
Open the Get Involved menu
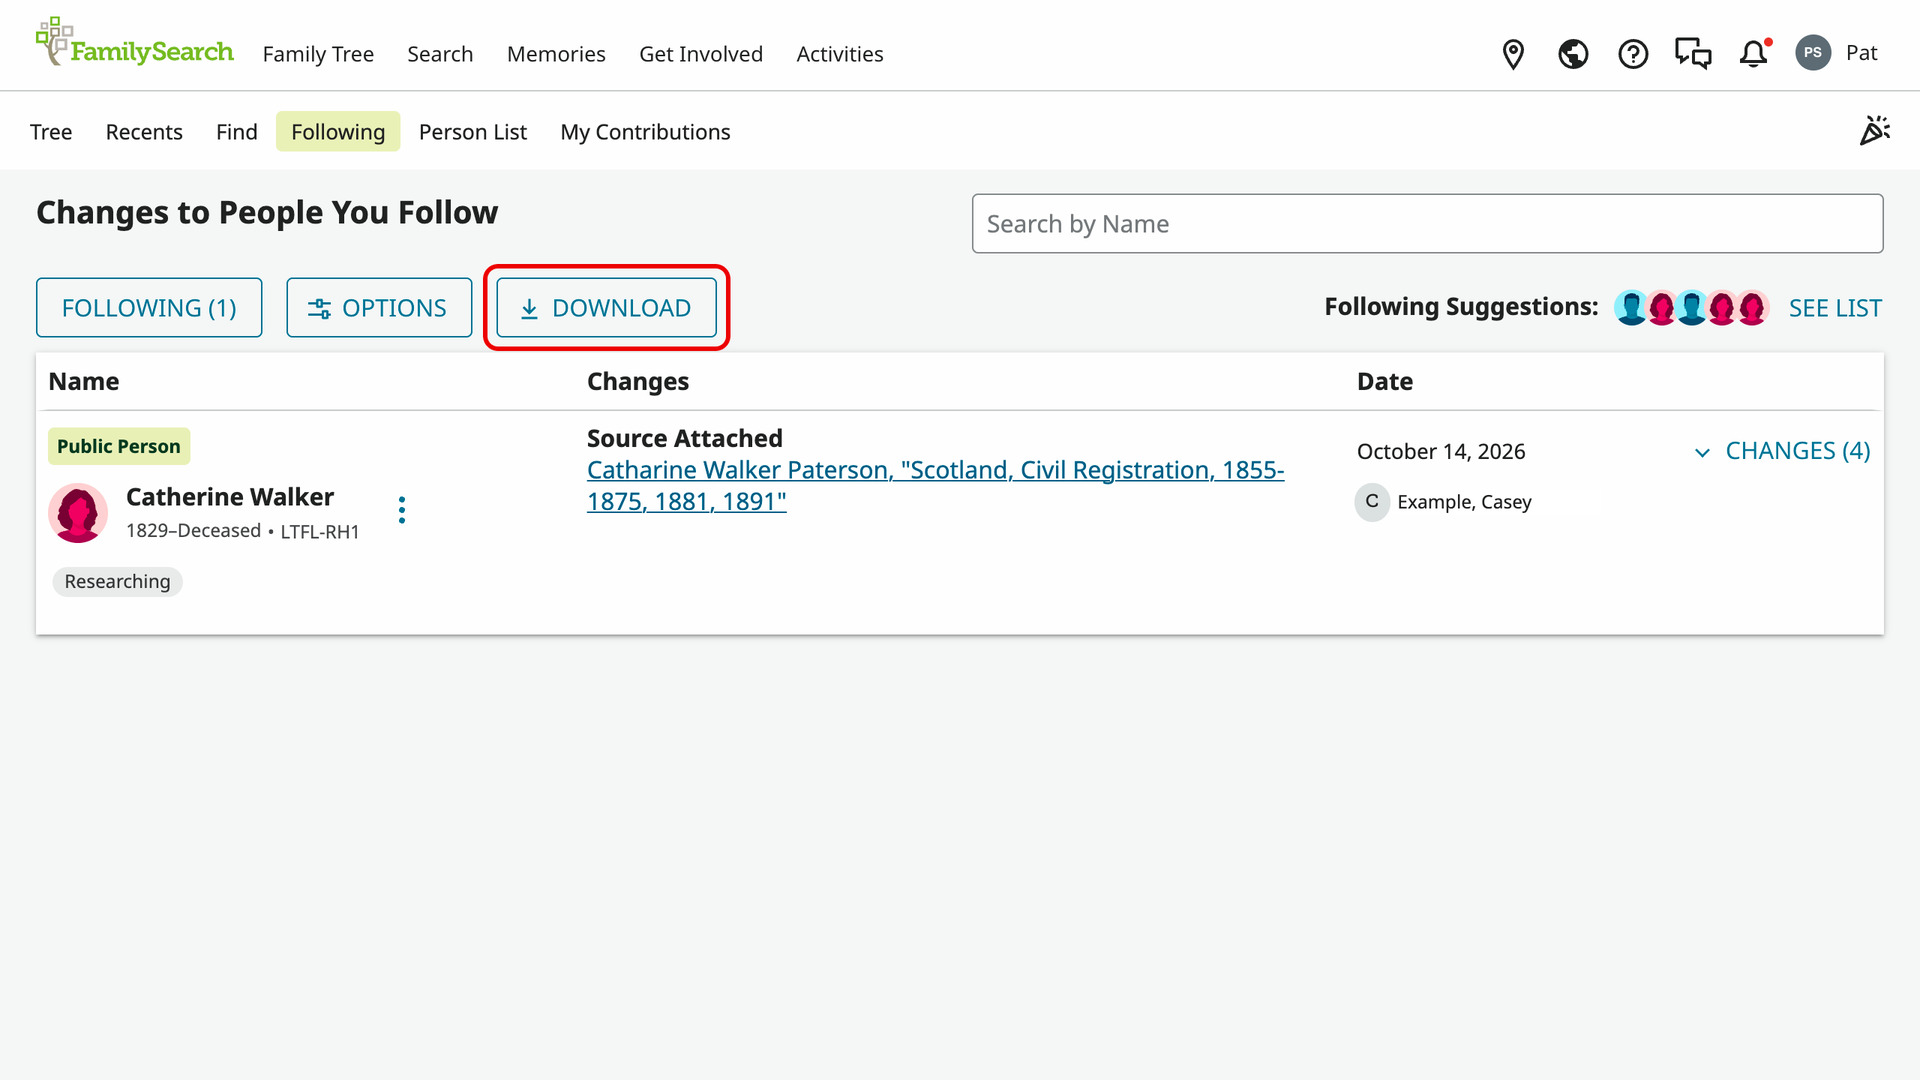(701, 54)
